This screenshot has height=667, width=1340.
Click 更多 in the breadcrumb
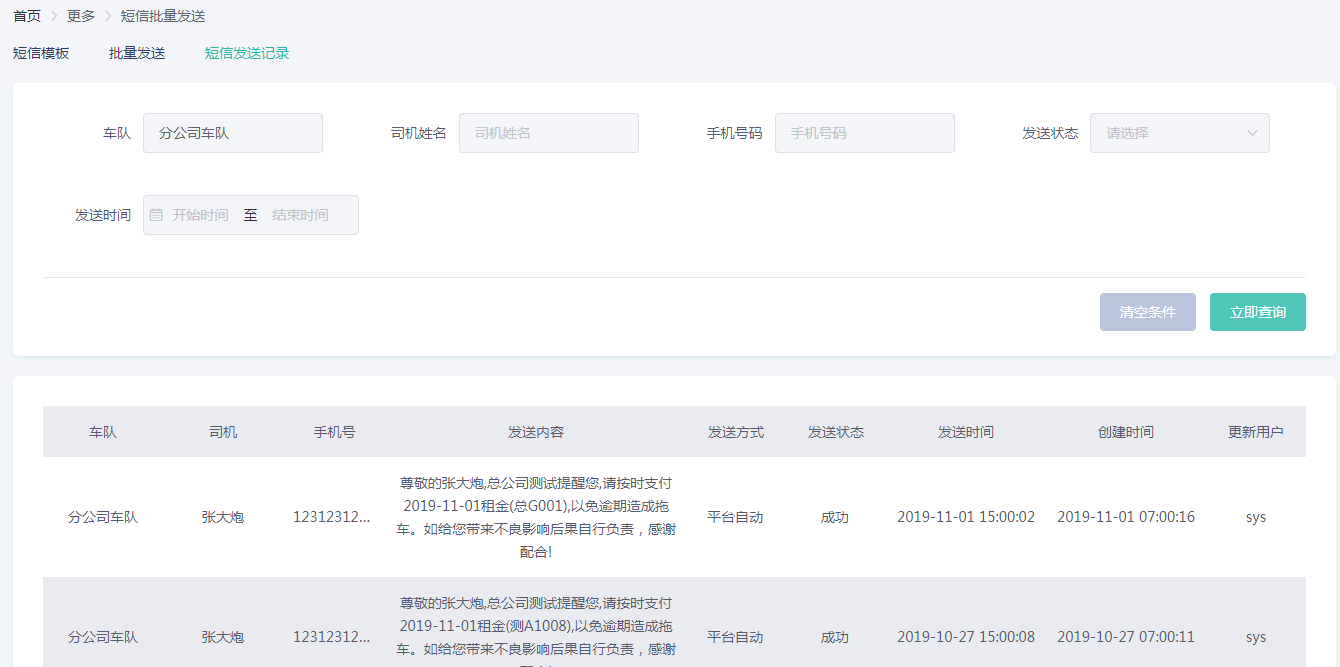pyautogui.click(x=81, y=16)
